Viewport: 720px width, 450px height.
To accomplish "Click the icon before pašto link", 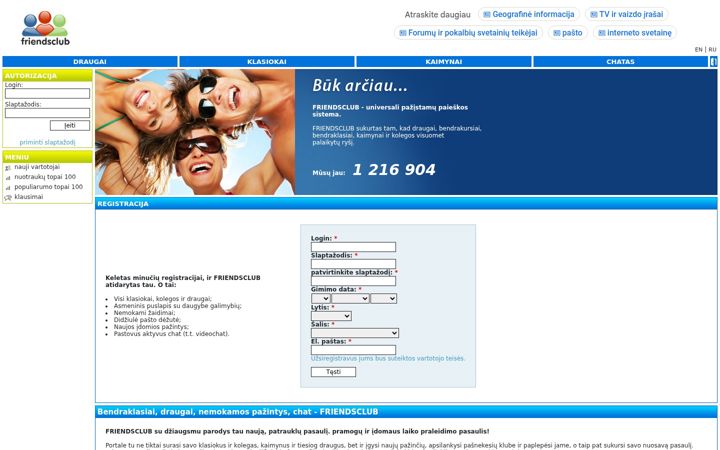I will click(557, 33).
